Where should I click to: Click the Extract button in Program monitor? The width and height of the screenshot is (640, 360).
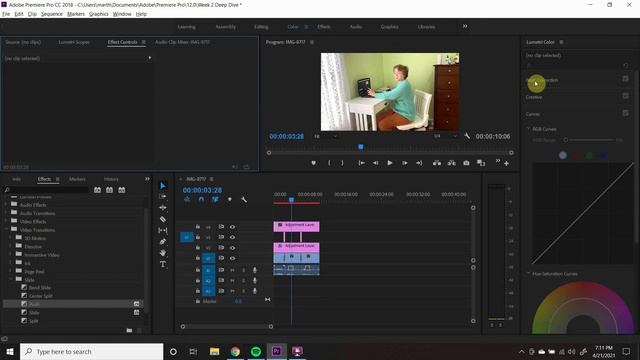tap(451, 163)
